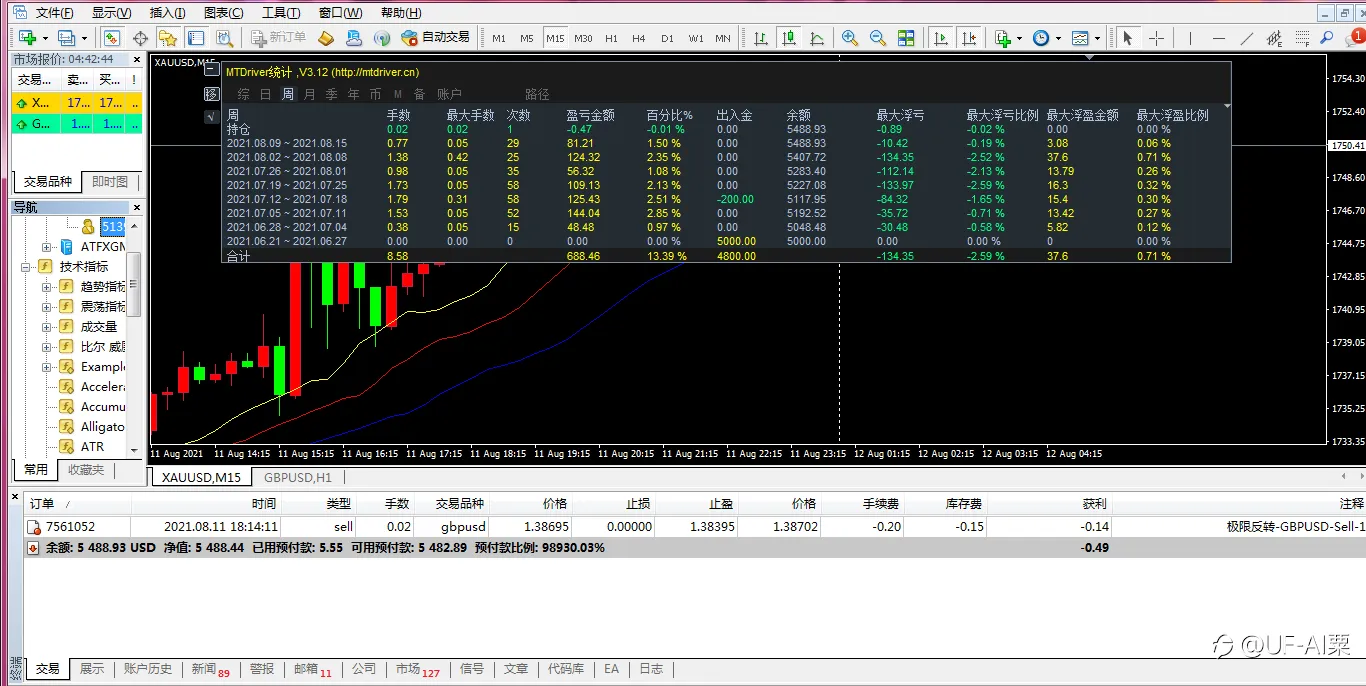Open the MetaEditor yellow book icon

tap(326, 38)
